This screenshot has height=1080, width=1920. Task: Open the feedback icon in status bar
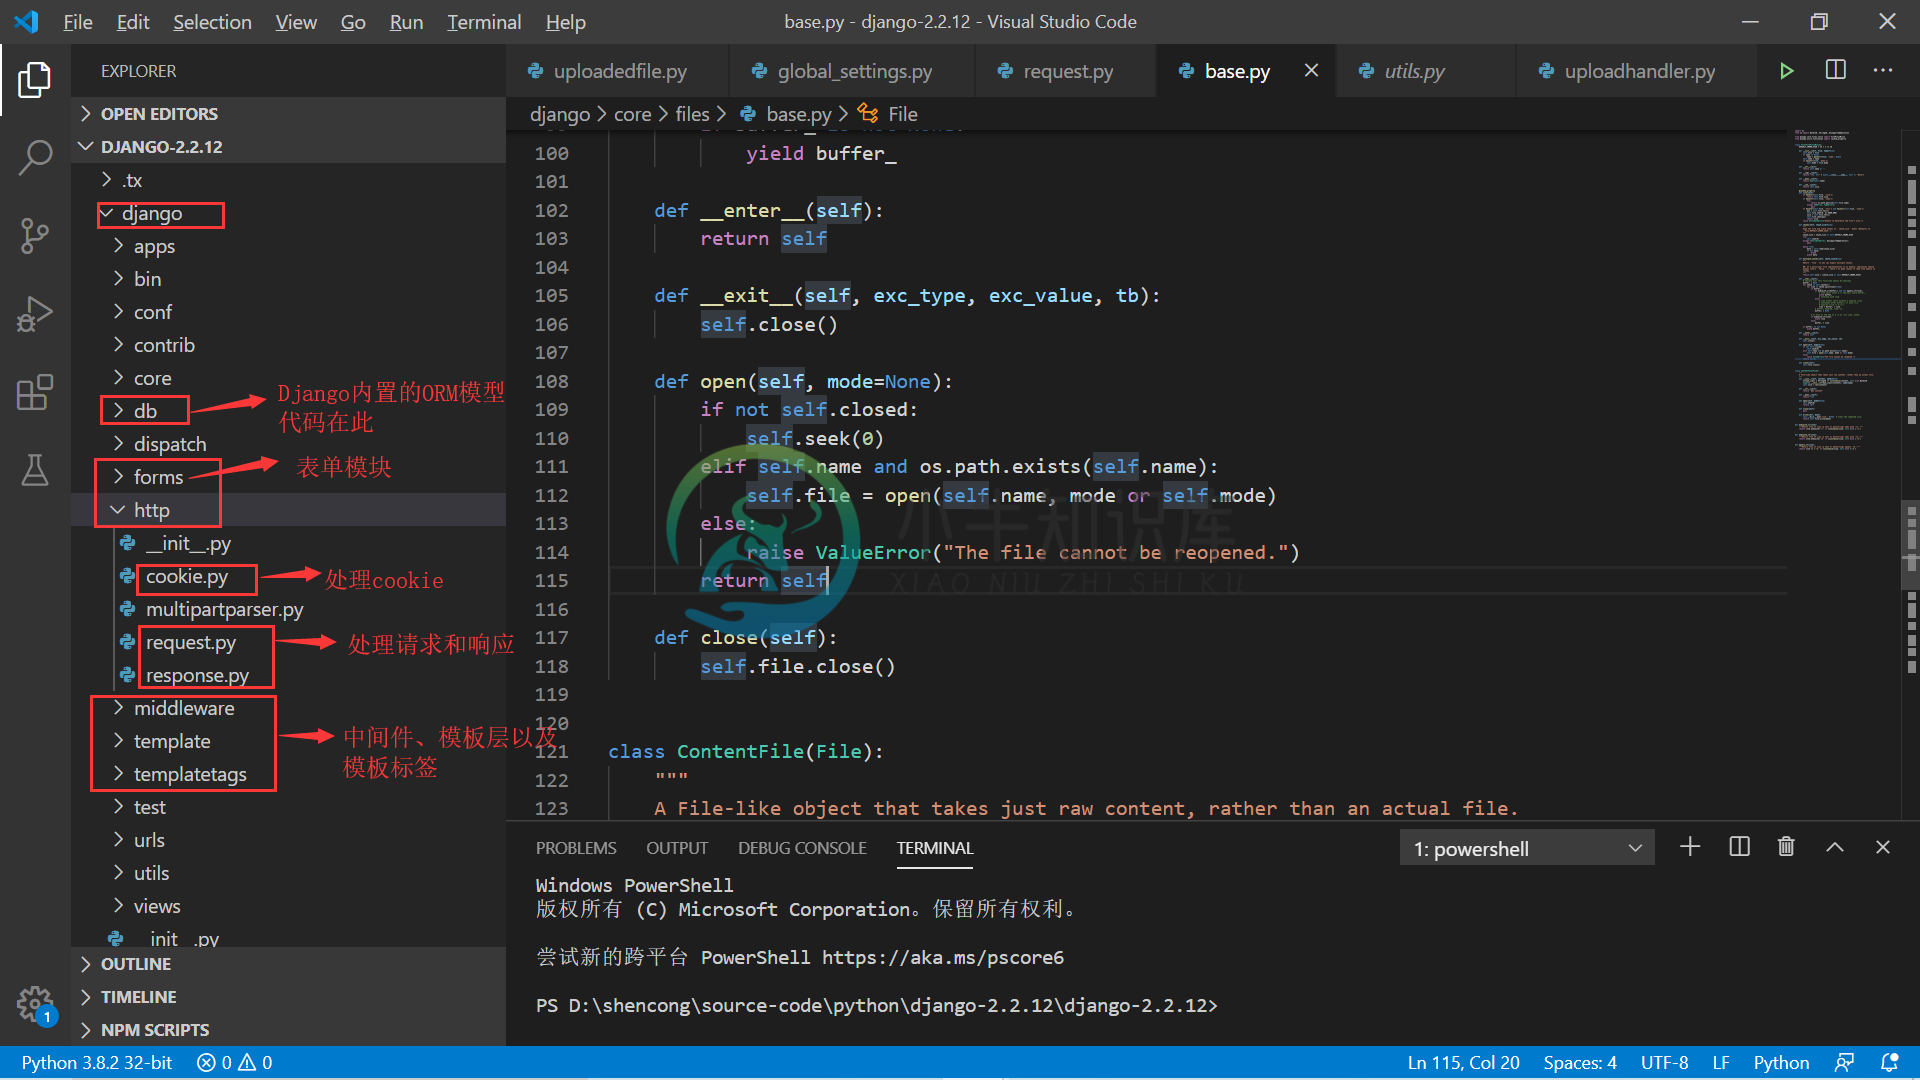click(1845, 1063)
